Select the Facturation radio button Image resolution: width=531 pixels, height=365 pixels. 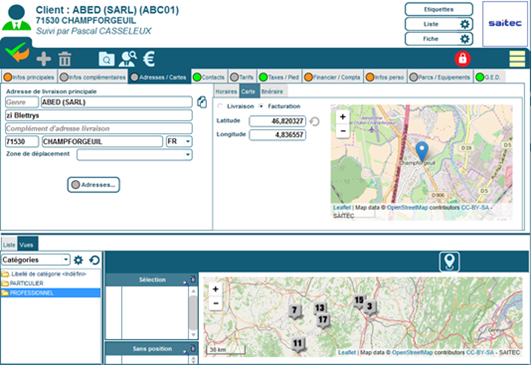coord(261,106)
